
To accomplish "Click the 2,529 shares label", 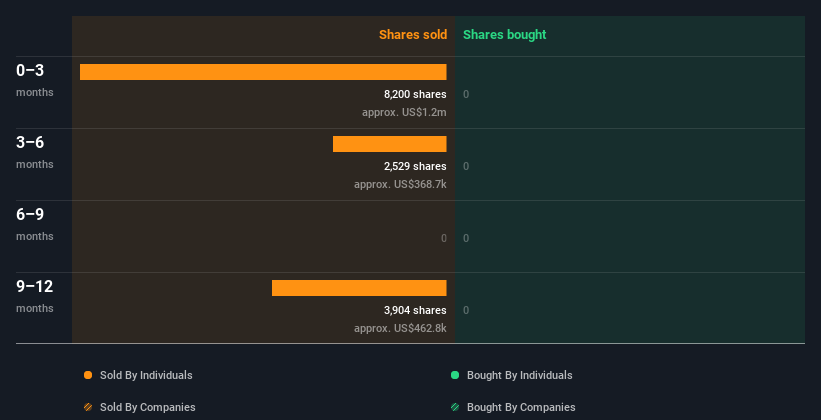I will [x=415, y=166].
